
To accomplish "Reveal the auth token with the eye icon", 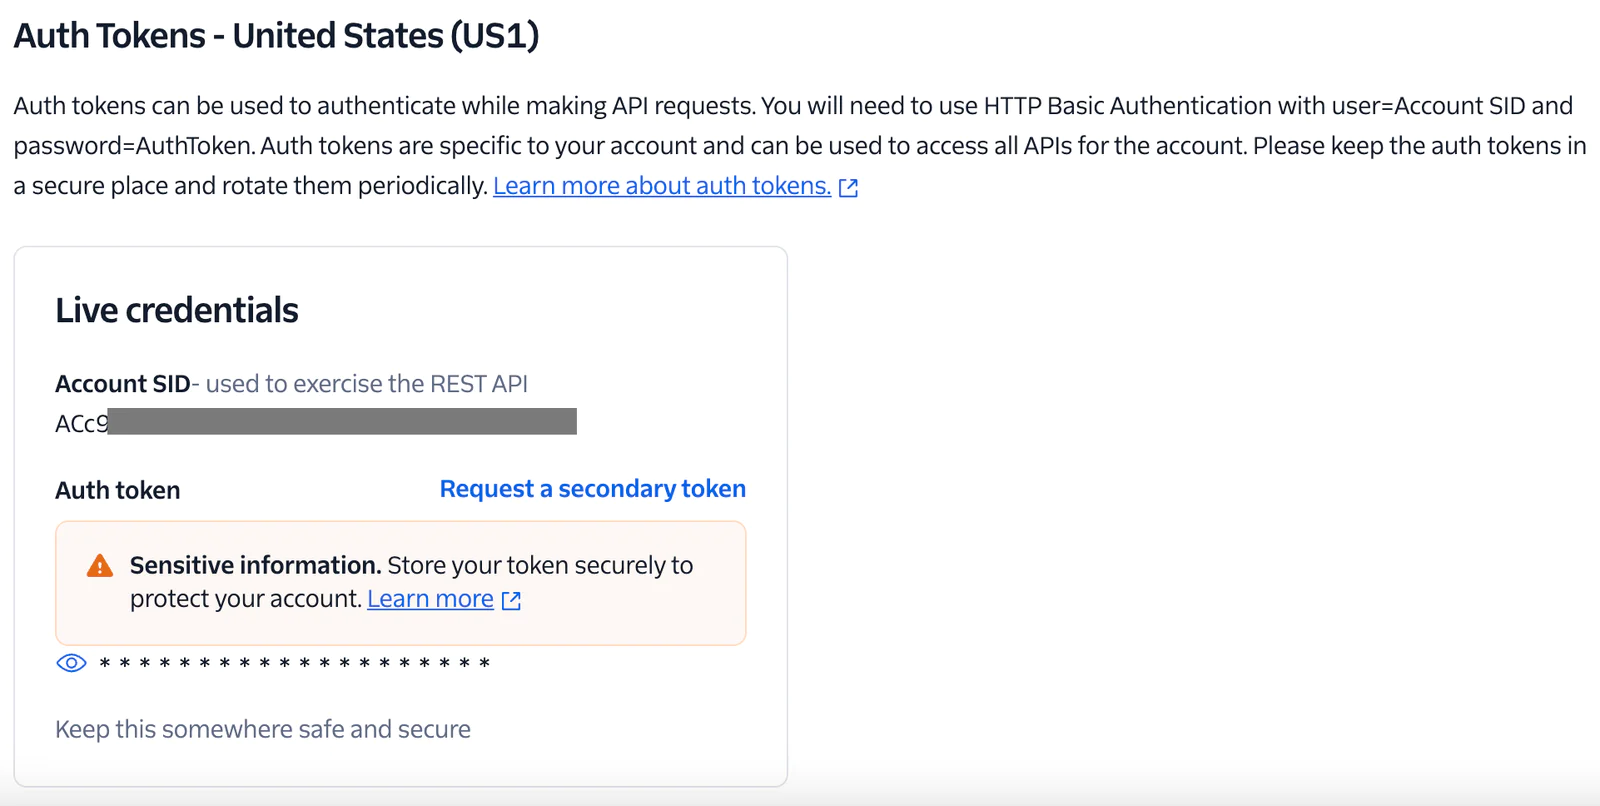I will point(71,663).
